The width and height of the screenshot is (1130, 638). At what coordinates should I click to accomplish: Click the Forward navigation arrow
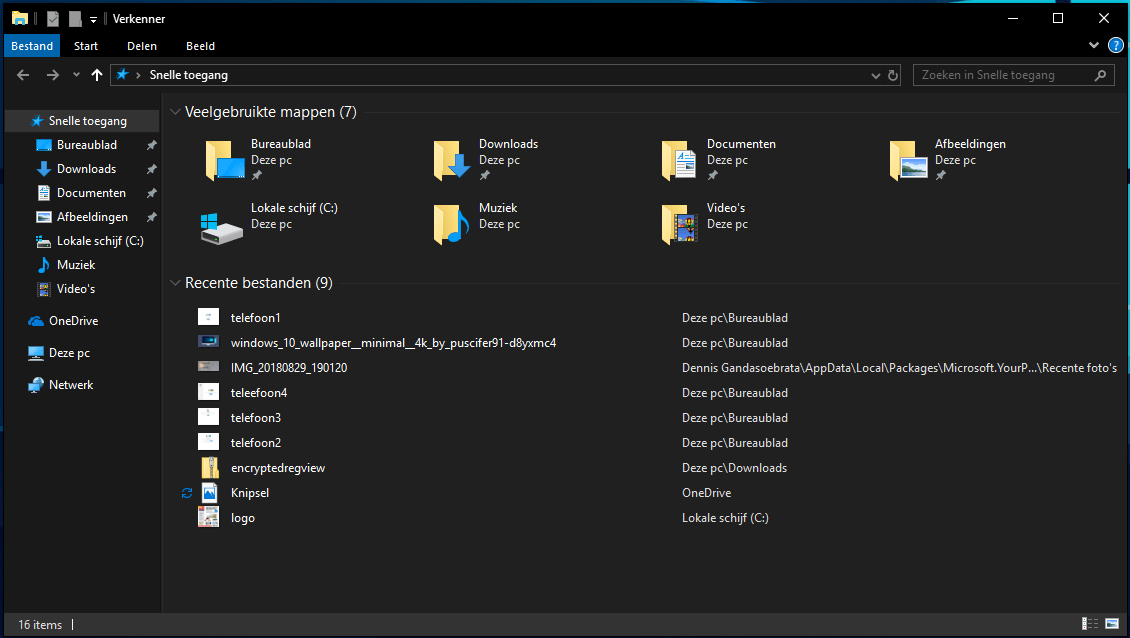tap(53, 75)
